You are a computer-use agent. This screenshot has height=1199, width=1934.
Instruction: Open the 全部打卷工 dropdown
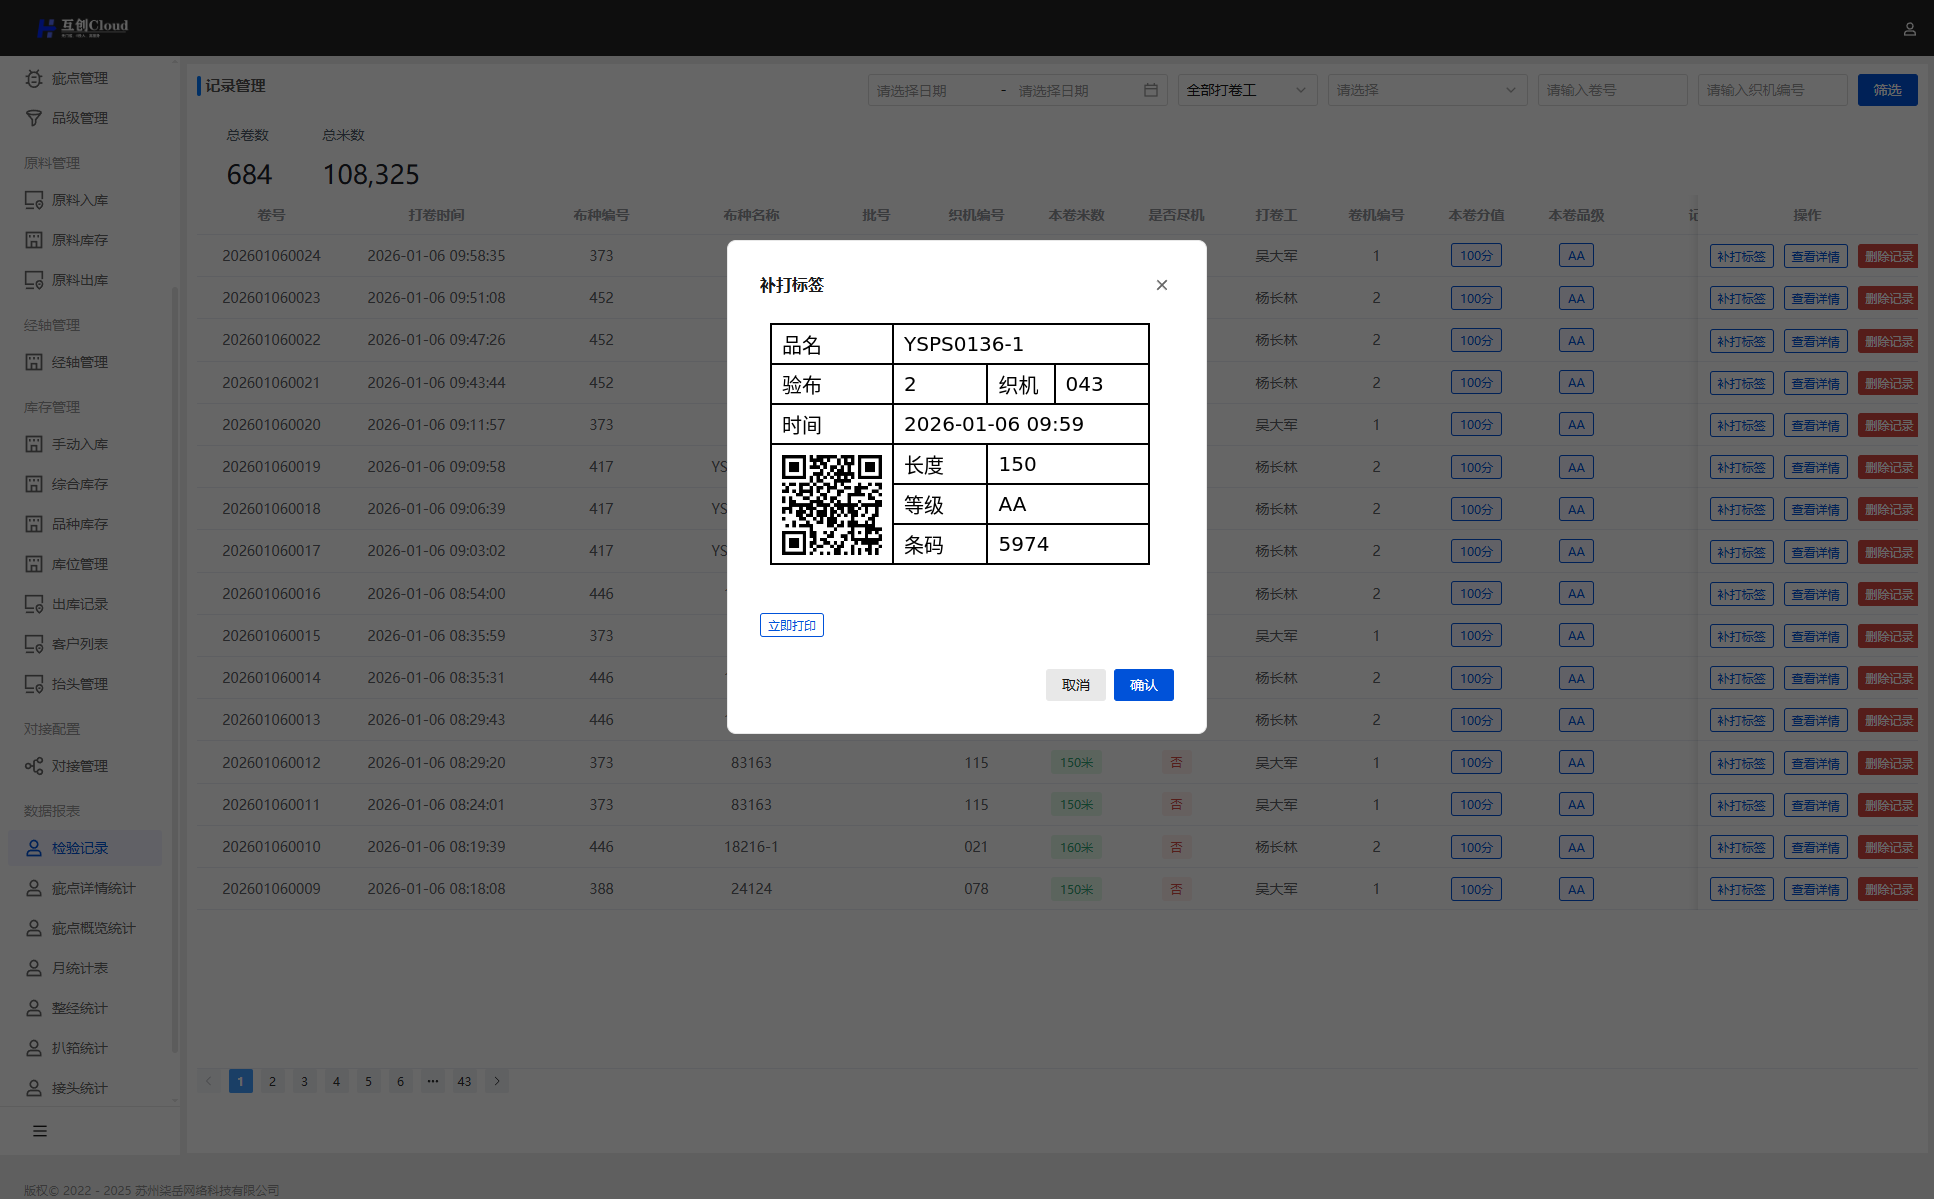1246,90
